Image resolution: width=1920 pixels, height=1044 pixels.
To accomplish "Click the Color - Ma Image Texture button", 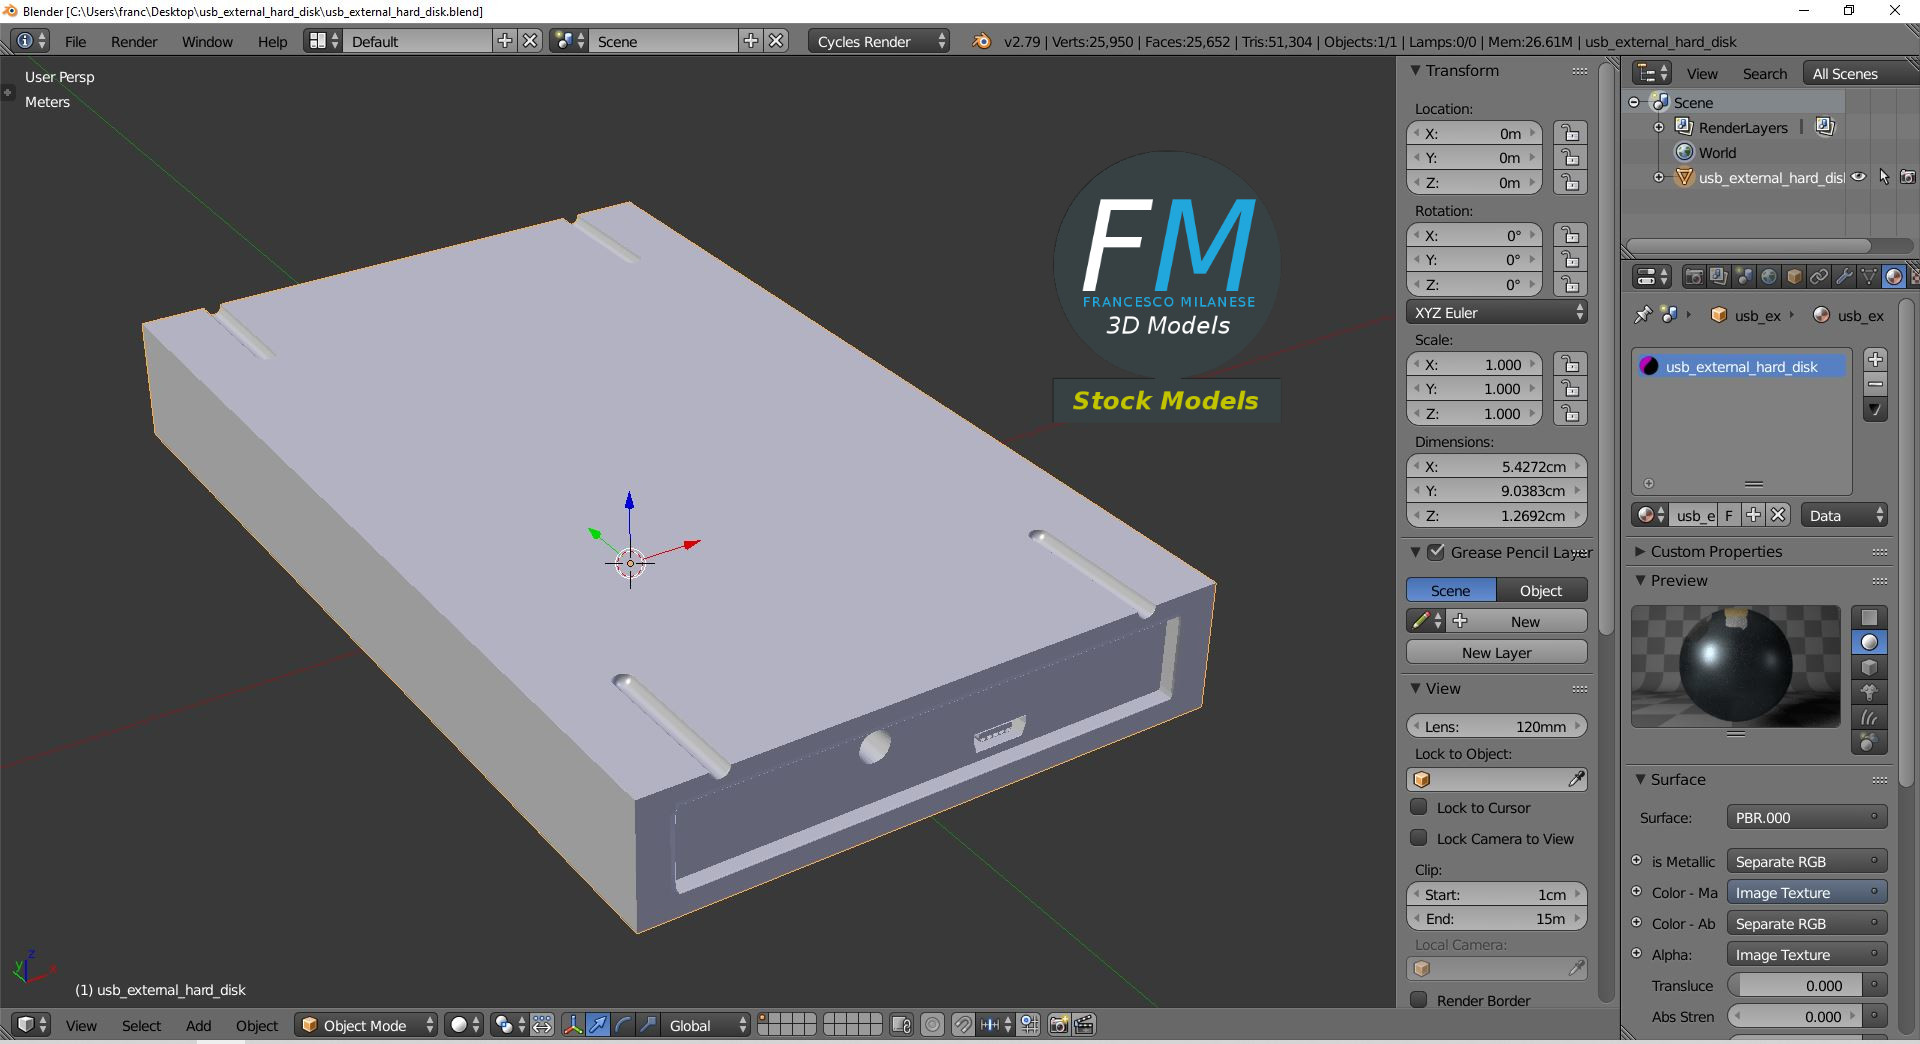I will point(1807,892).
